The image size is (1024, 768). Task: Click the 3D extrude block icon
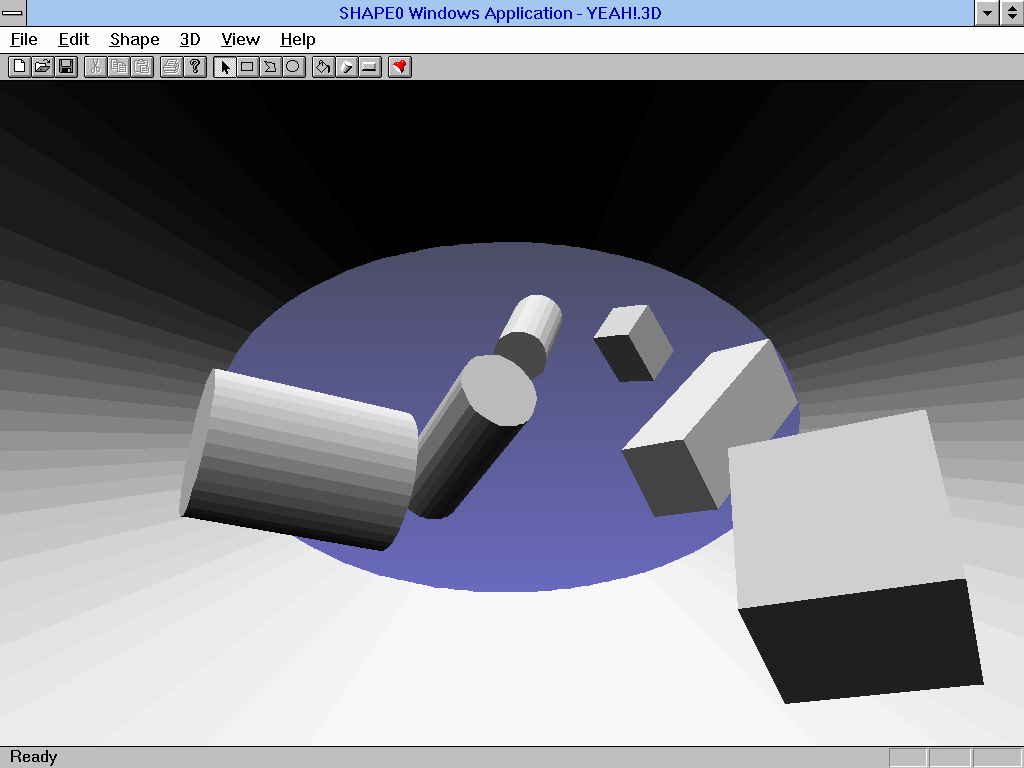[x=347, y=67]
